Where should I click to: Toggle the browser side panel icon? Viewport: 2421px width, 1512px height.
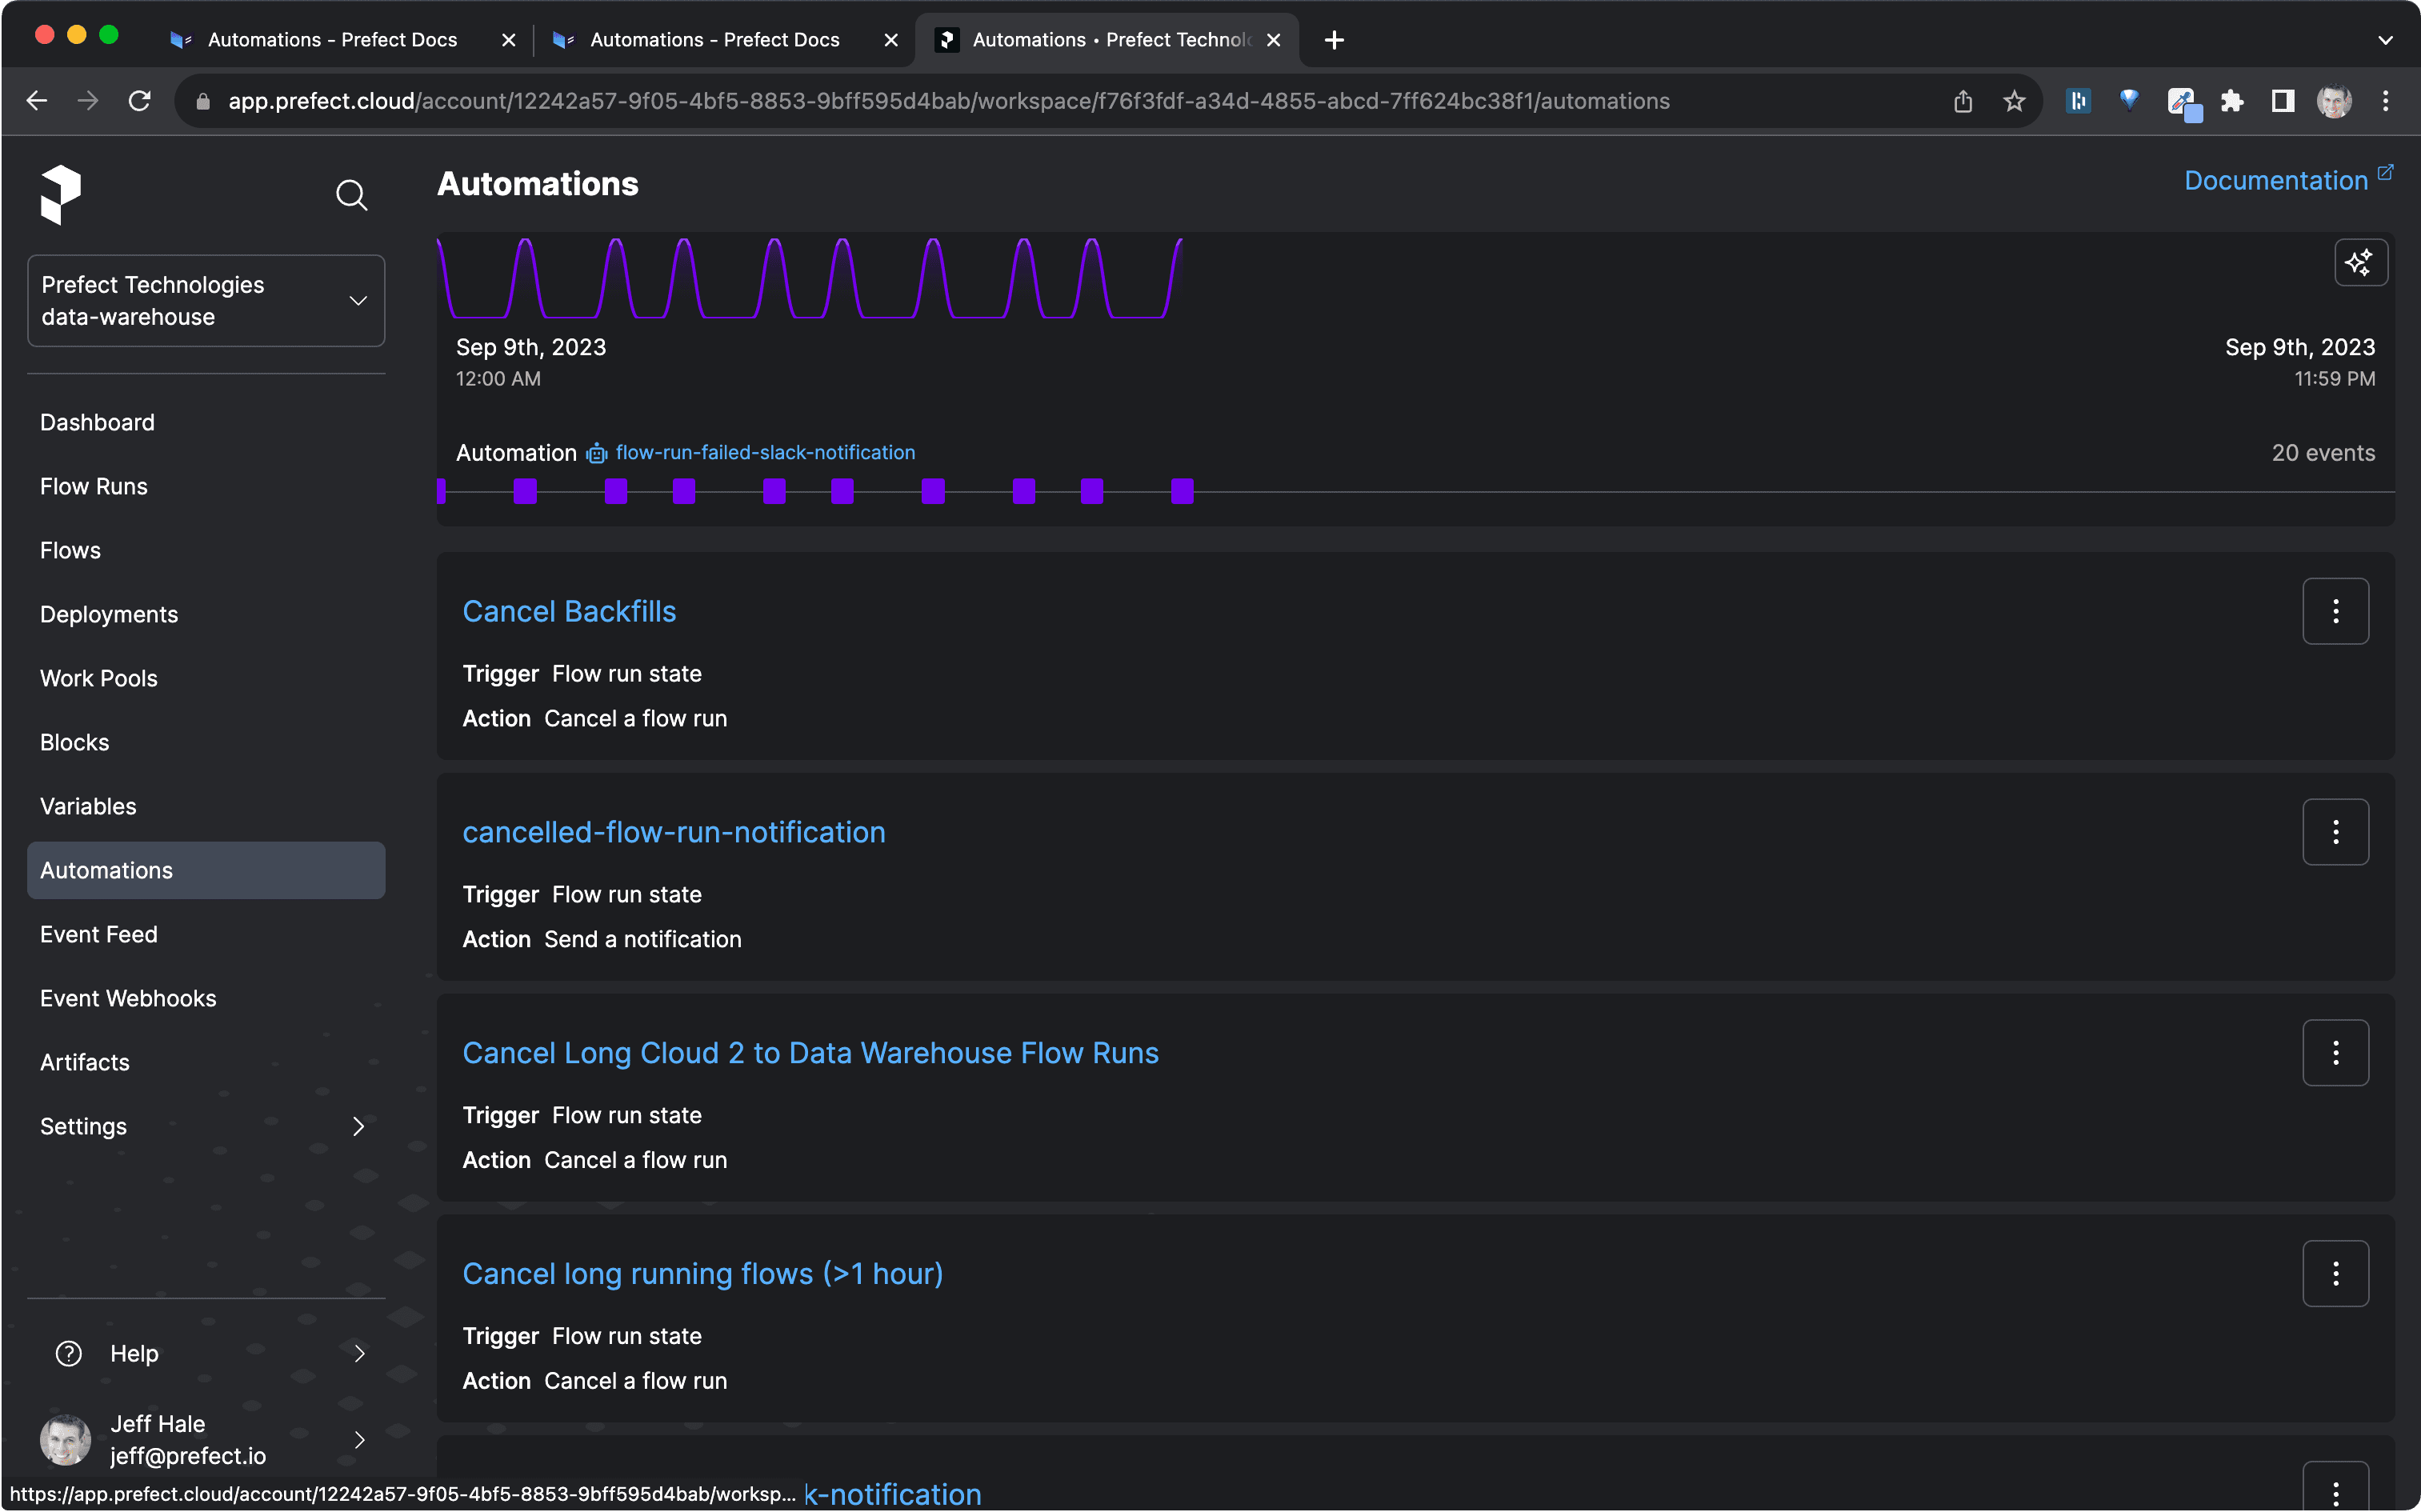[x=2283, y=101]
